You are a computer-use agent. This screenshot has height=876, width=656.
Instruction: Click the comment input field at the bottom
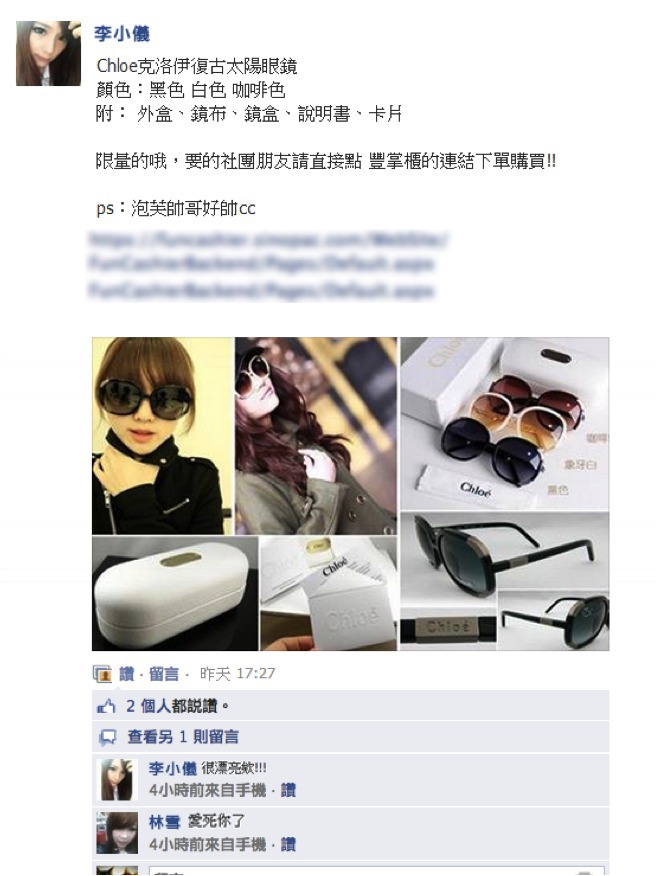(x=376, y=871)
